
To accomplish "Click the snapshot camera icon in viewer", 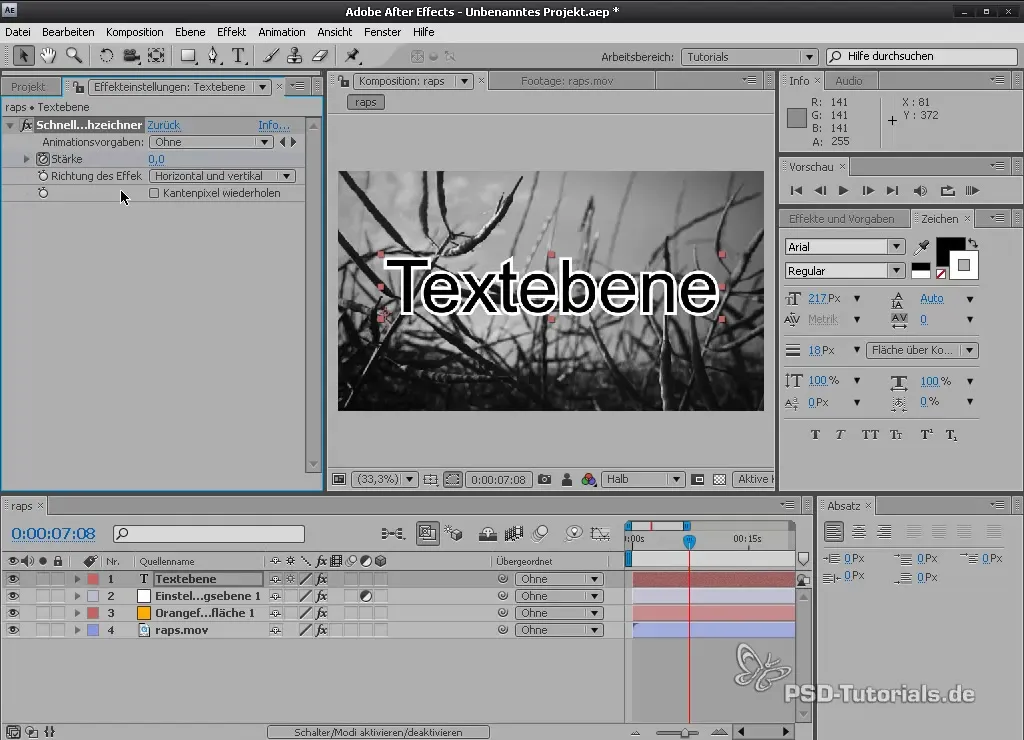I will point(545,479).
